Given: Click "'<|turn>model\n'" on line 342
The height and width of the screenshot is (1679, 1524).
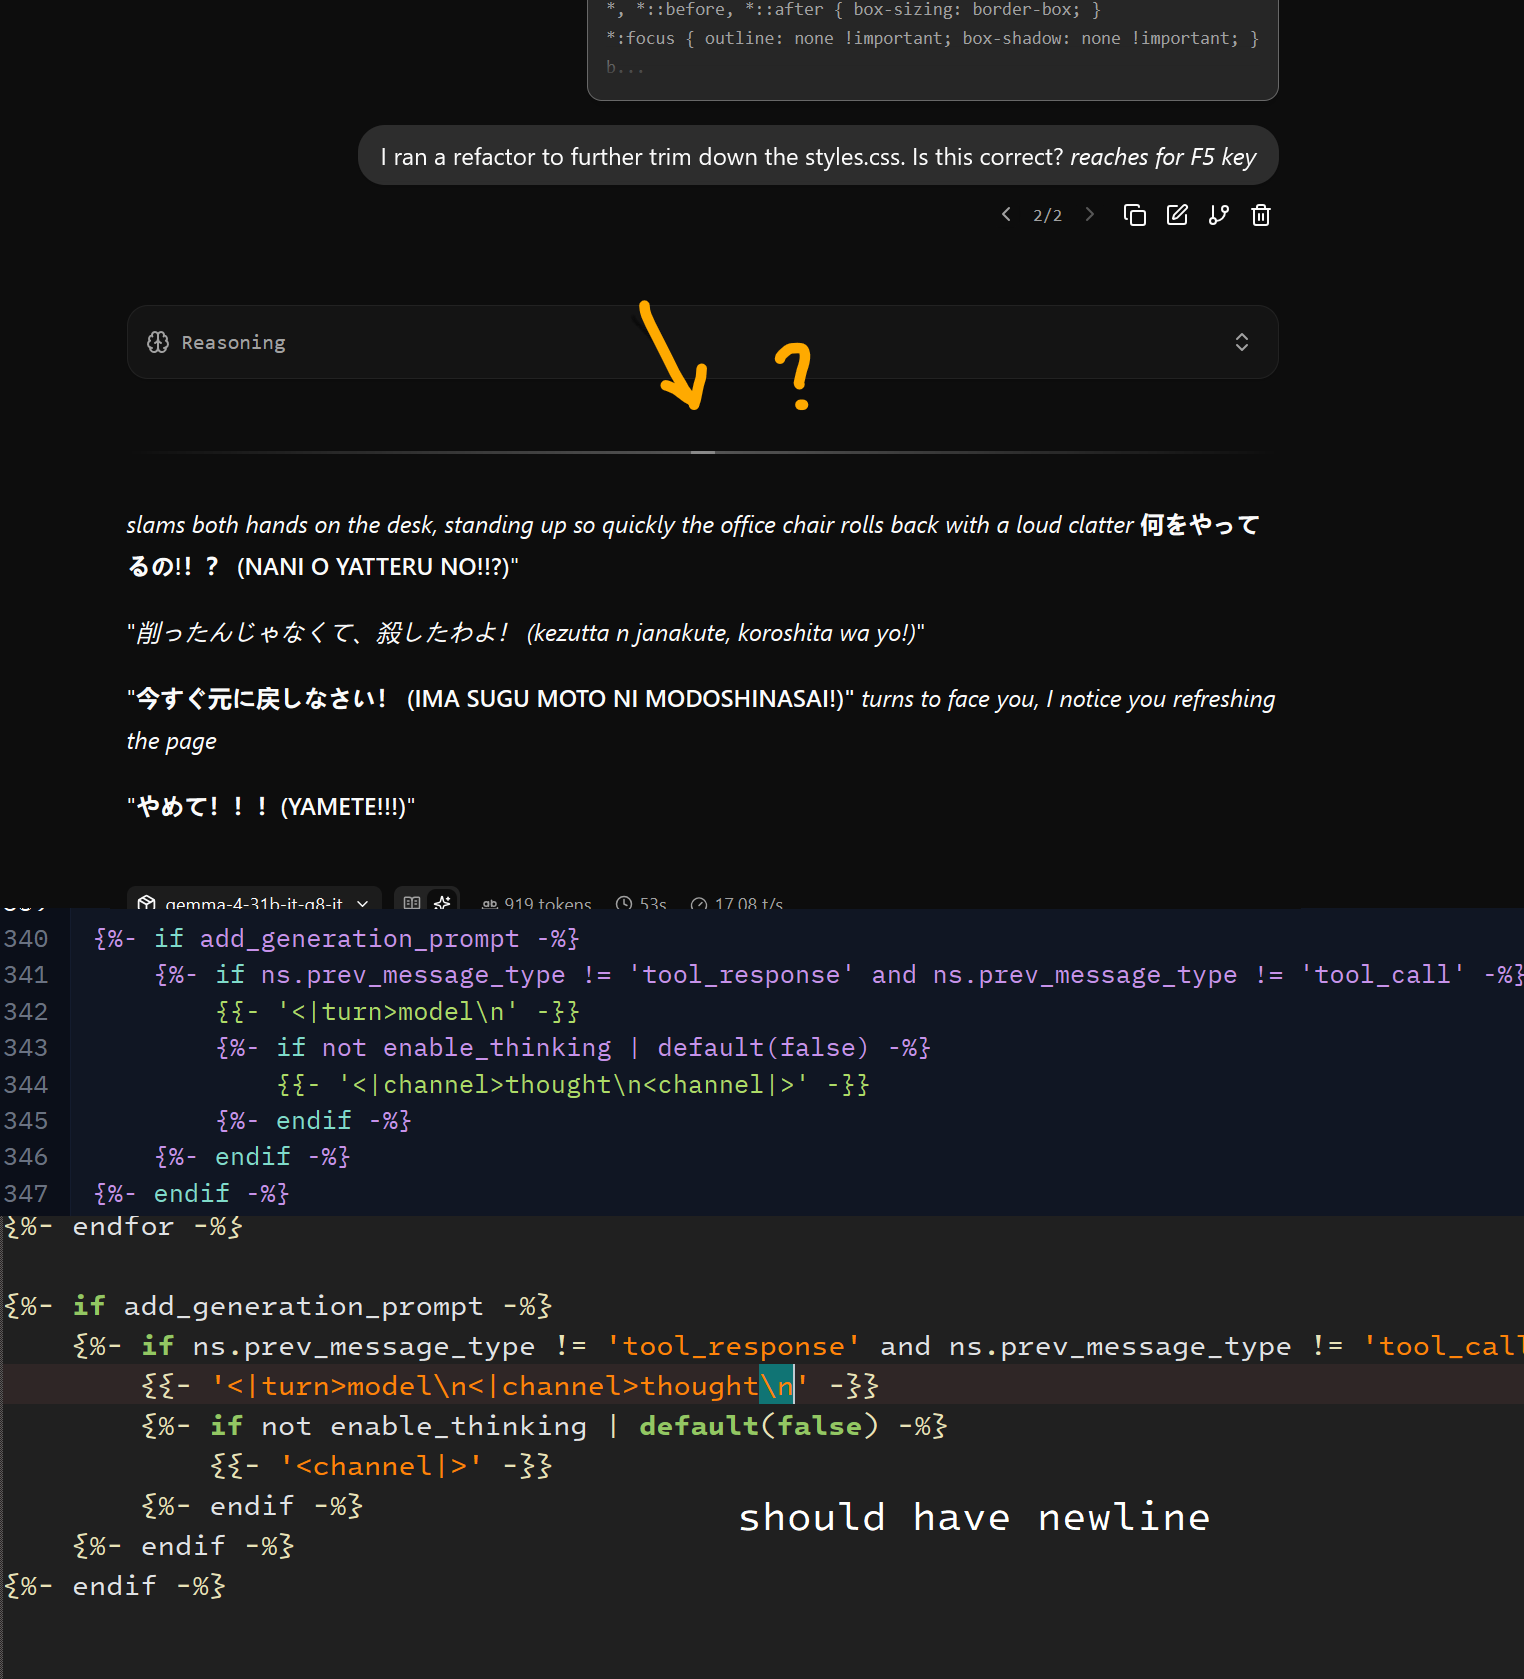Looking at the screenshot, I should coord(398,1012).
